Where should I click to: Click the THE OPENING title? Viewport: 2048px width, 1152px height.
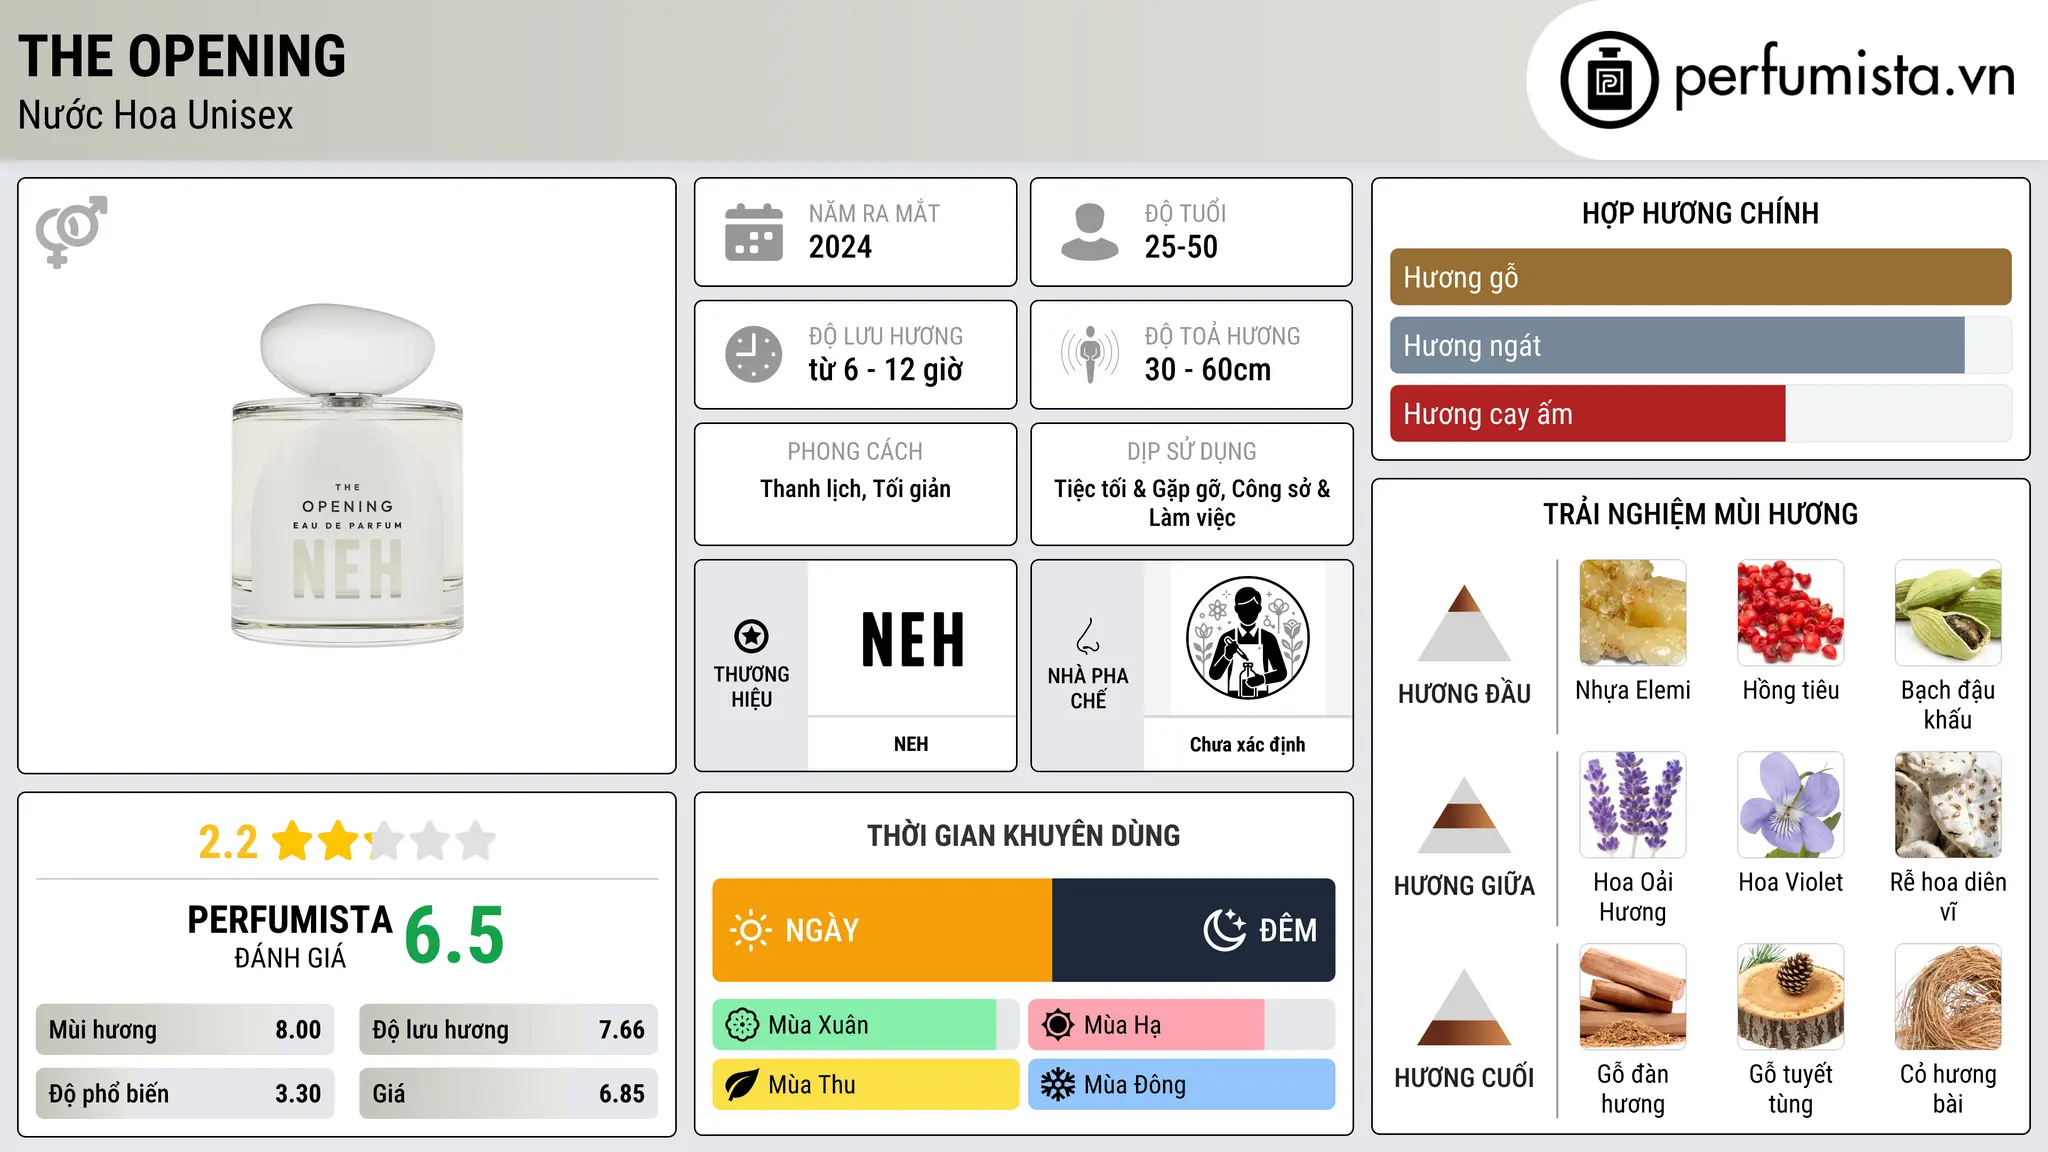[182, 56]
